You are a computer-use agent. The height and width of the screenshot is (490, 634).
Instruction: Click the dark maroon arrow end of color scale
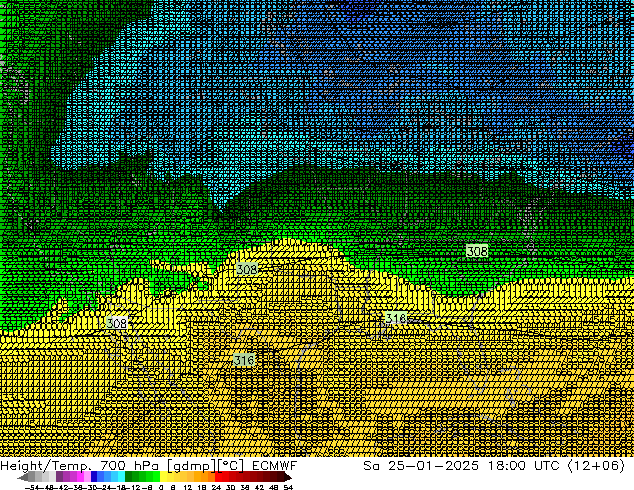point(287,477)
